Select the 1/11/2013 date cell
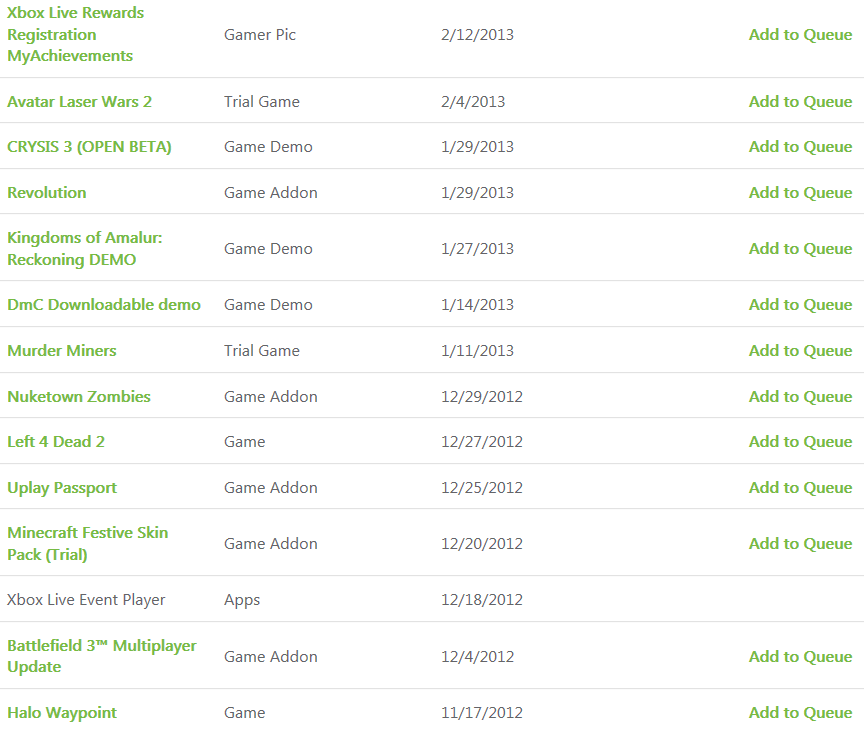This screenshot has height=731, width=864. (477, 351)
